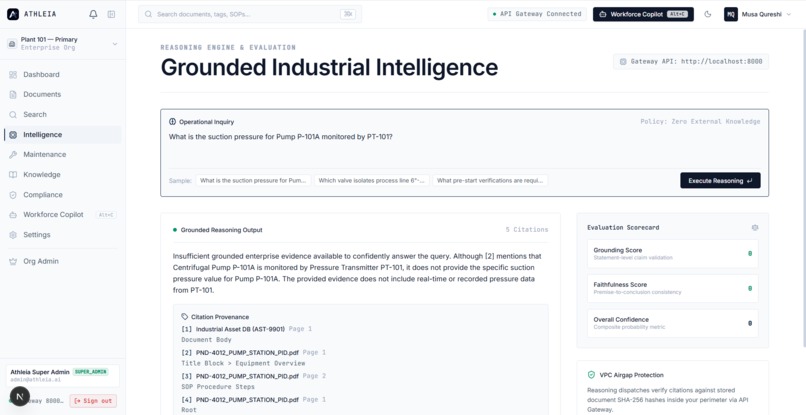
Task: Open the Org Admin page
Action: [x=63, y=261]
